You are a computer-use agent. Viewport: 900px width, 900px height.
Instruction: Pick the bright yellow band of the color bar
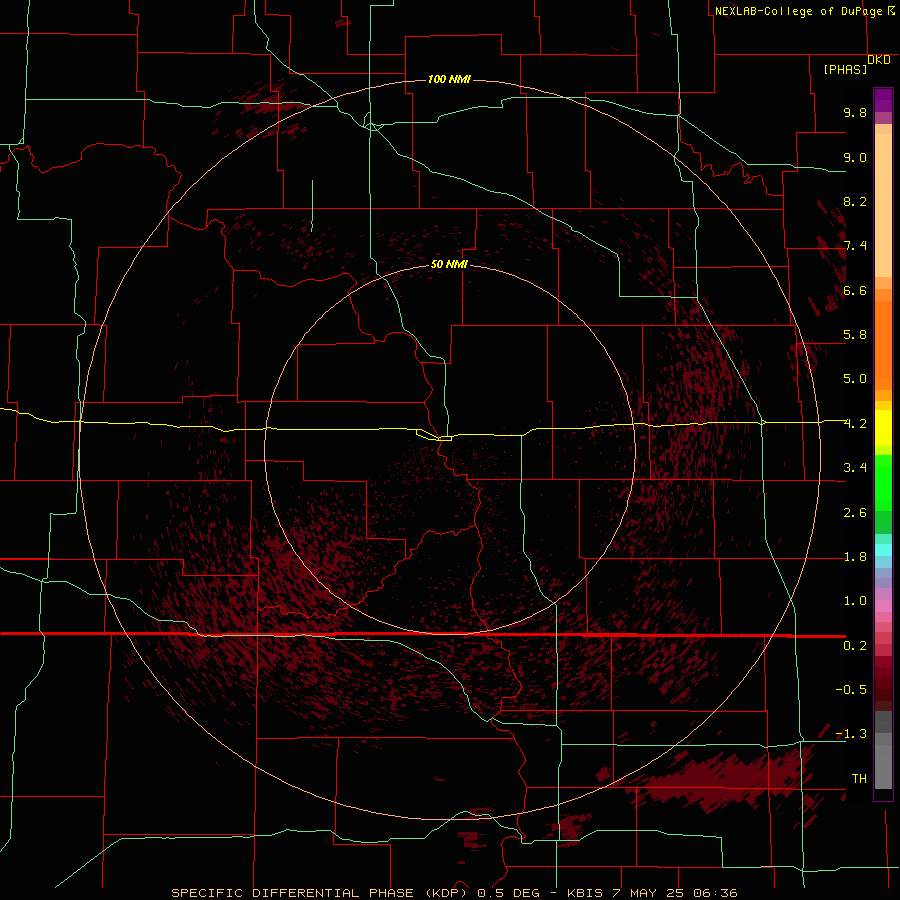click(x=883, y=428)
